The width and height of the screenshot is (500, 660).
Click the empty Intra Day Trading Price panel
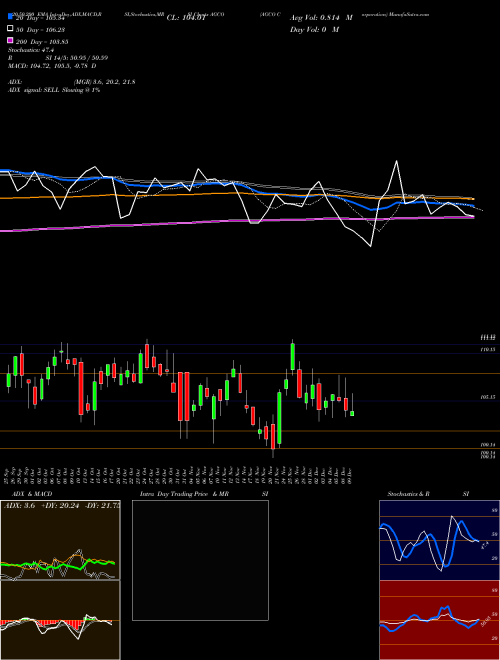[200, 560]
